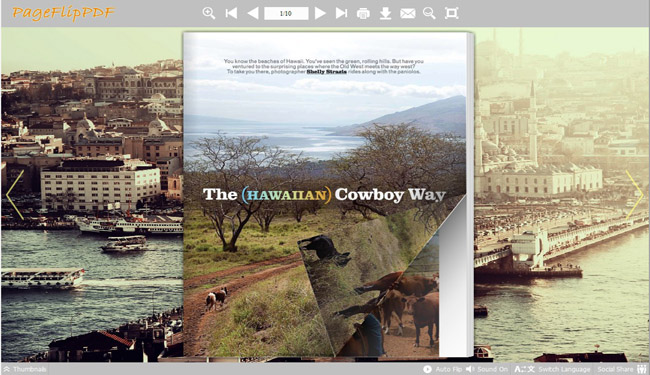Click the zoom in magnifier icon

click(x=209, y=13)
